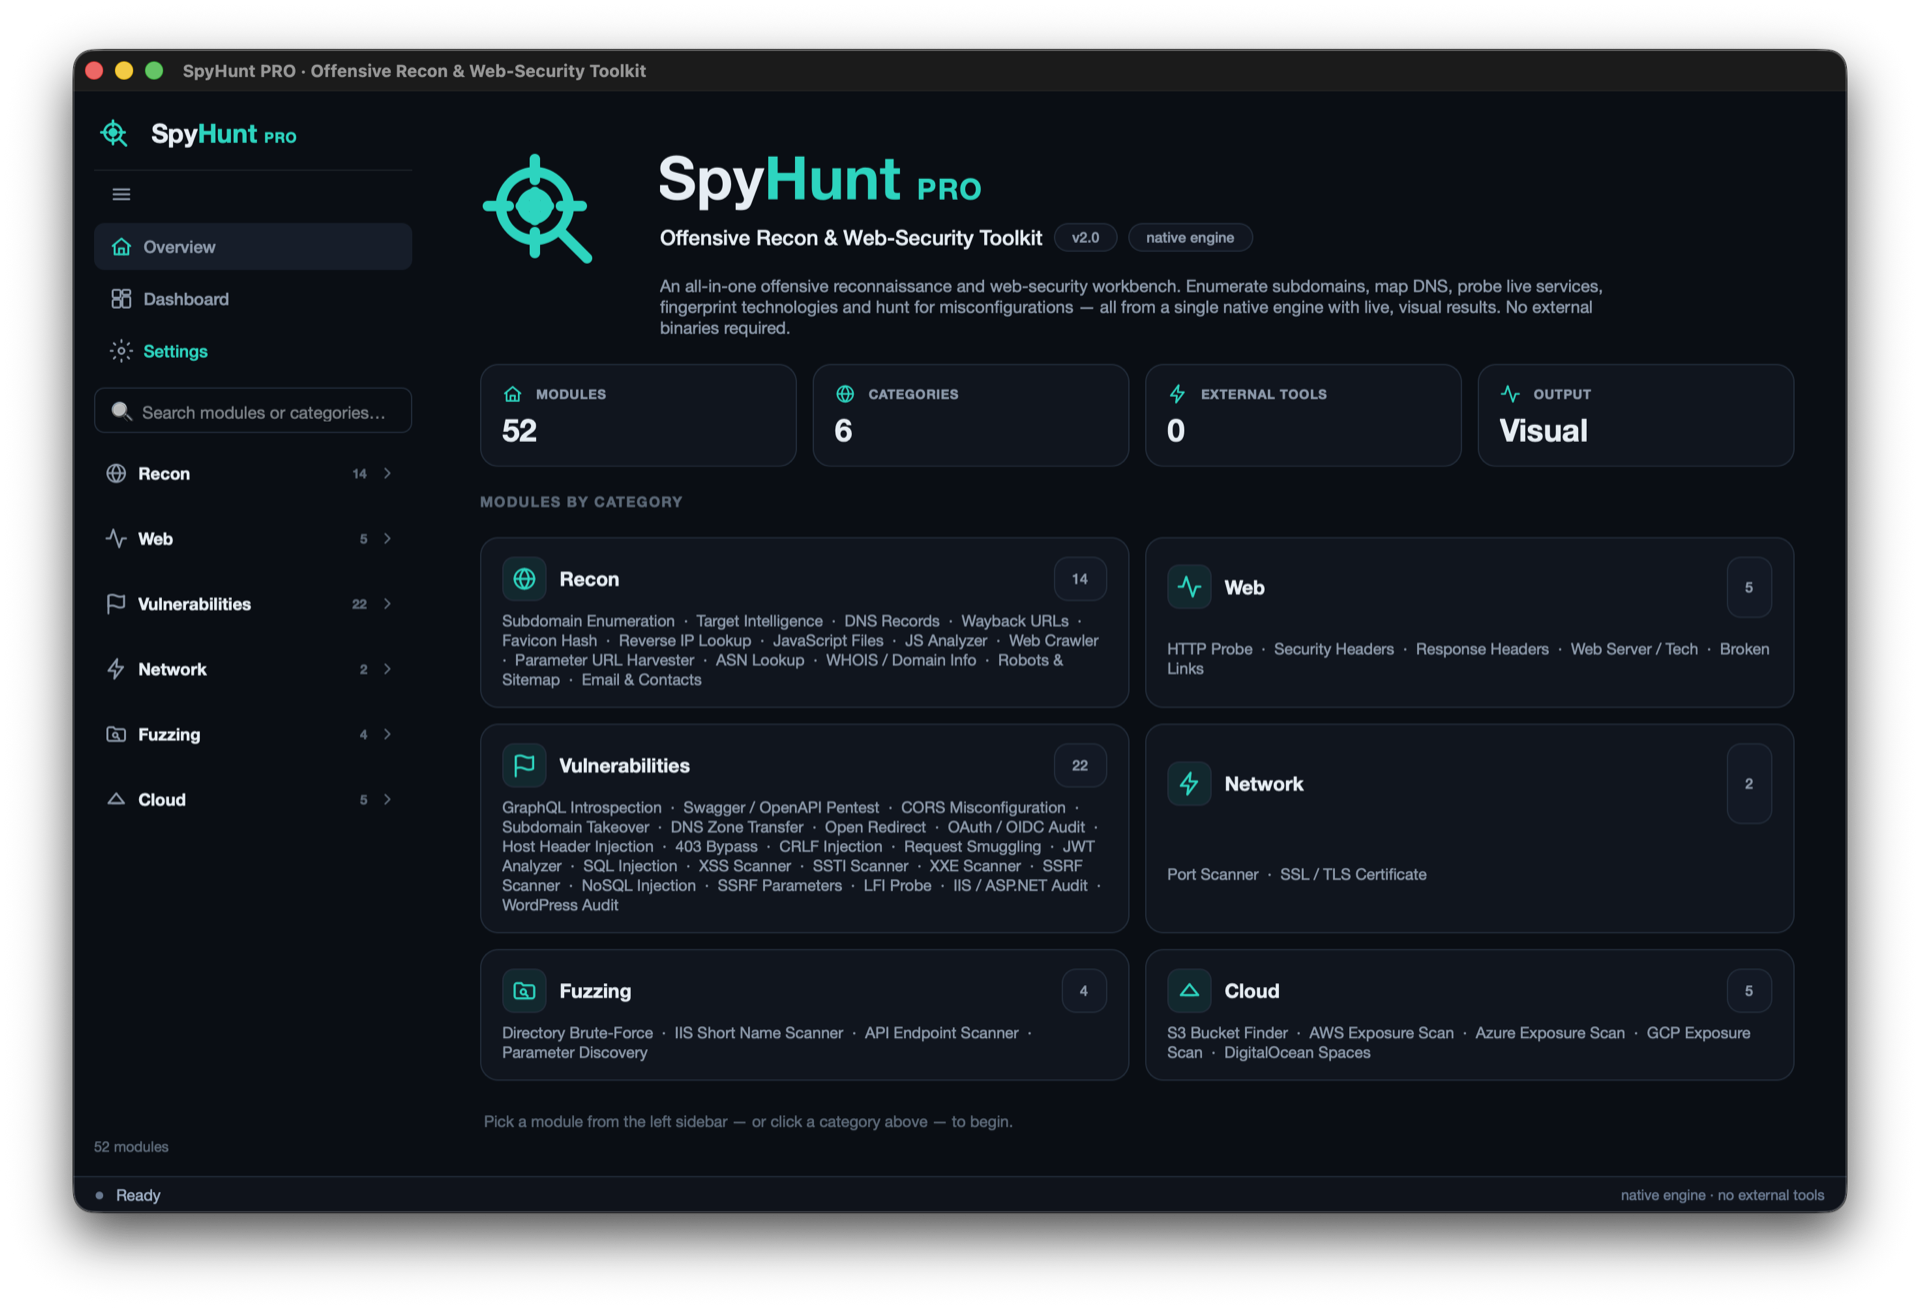
Task: Click the HTTP Probe module text
Action: [x=1209, y=648]
